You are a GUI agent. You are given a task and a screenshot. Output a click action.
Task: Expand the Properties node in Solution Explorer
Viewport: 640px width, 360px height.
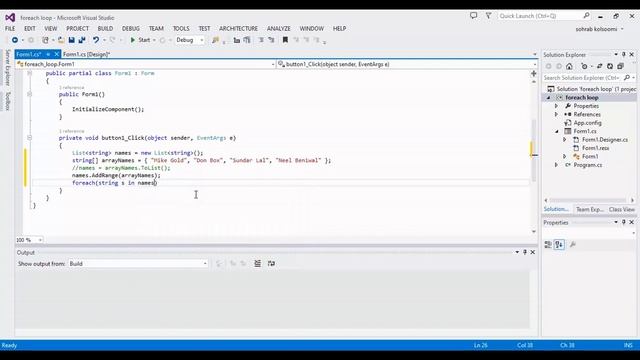[556, 106]
